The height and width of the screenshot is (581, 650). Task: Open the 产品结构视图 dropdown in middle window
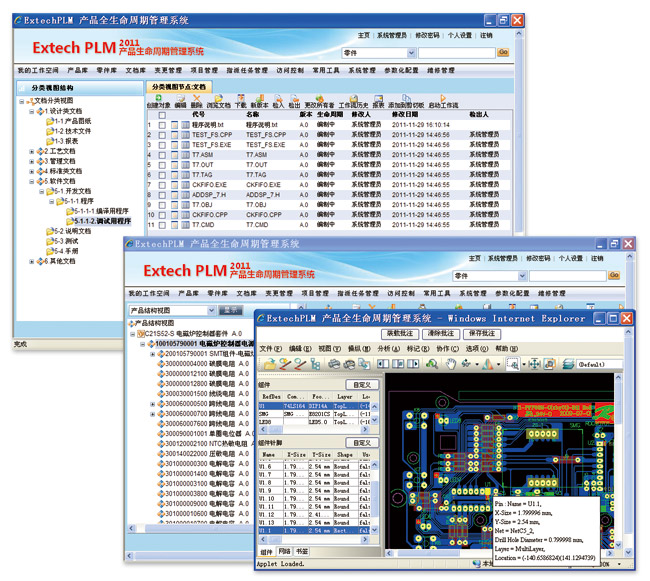[x=211, y=310]
